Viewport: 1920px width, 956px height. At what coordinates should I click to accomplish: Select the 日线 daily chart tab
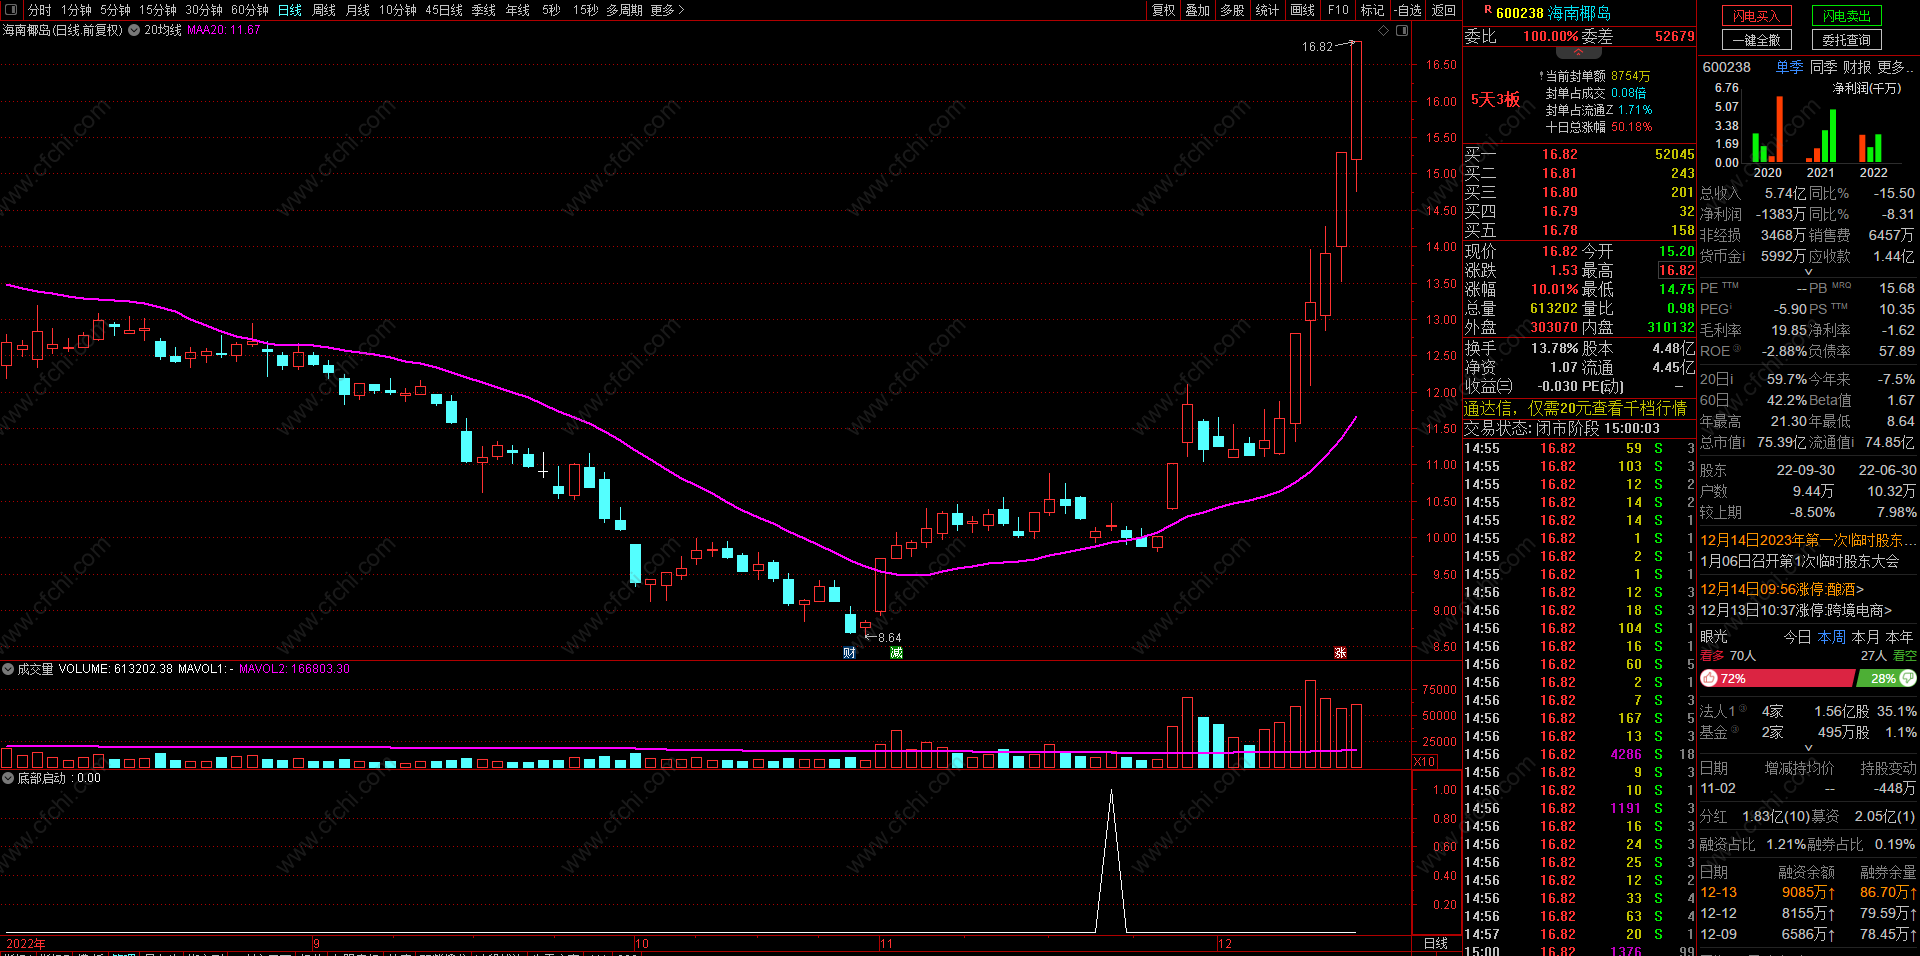coord(290,10)
